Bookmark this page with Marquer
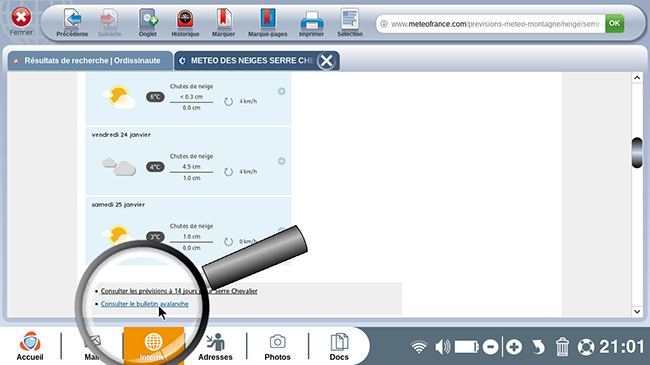The height and width of the screenshot is (365, 650). coord(223,23)
